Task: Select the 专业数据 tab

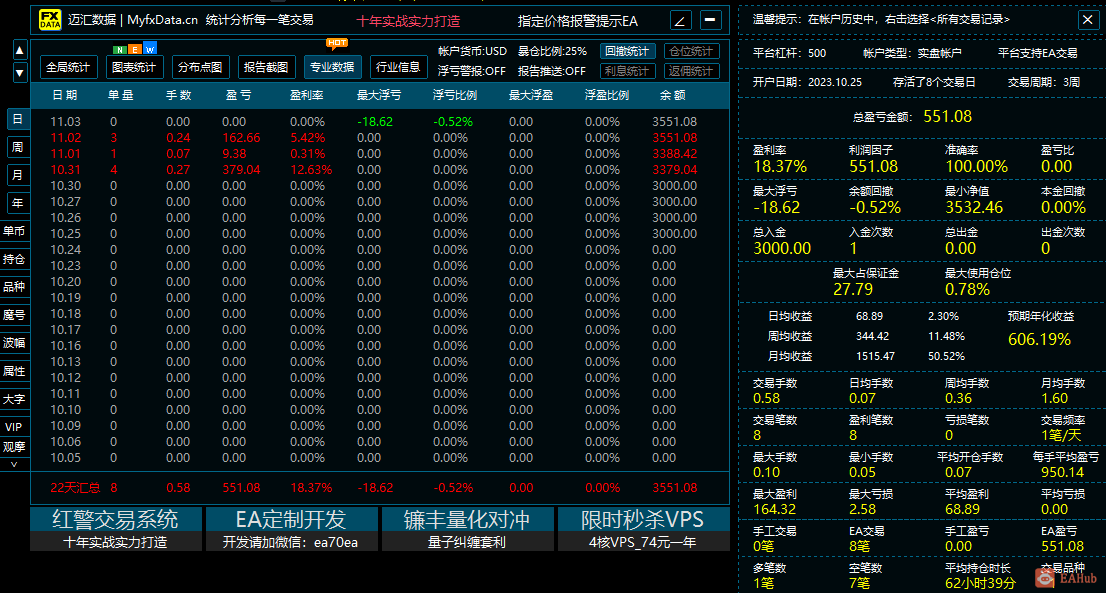Action: [x=332, y=67]
